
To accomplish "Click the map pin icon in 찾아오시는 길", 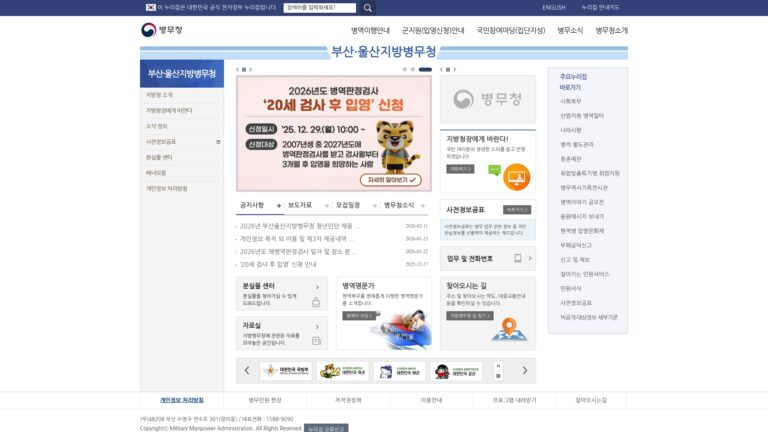I will tap(509, 329).
